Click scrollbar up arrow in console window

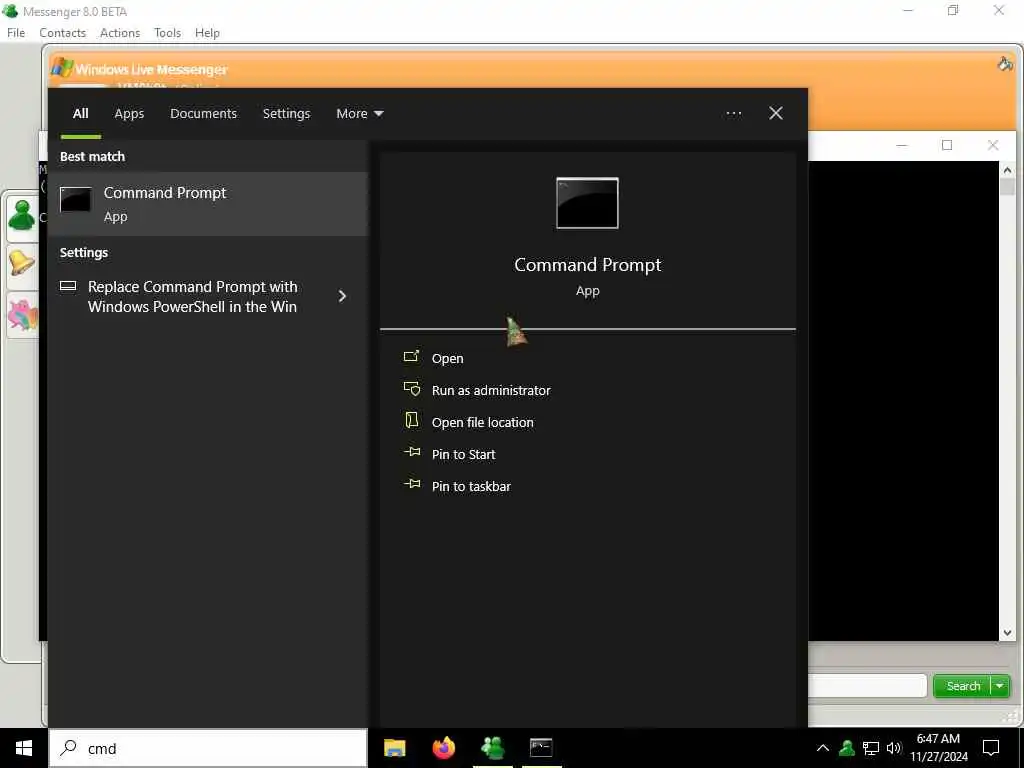(1007, 170)
